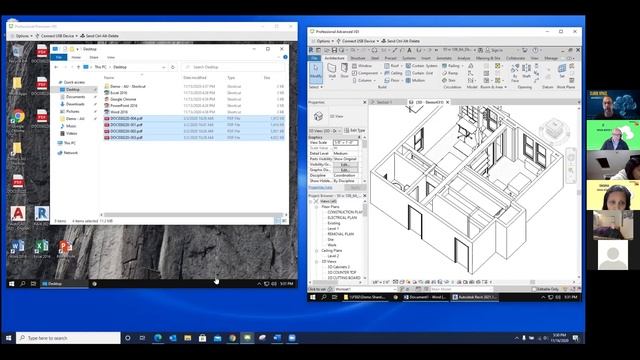Choose the Ceiling tool in Build panel
This screenshot has width=640, height=360.
(x=393, y=73)
